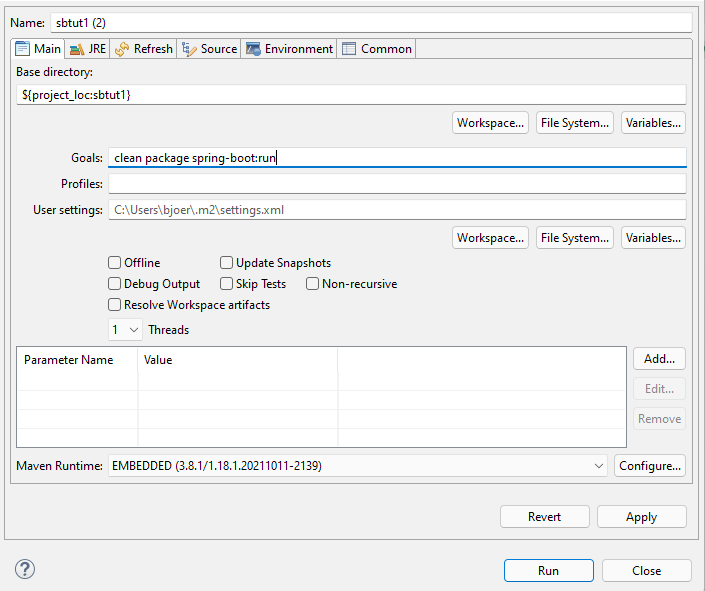Check the Debug Output option

pyautogui.click(x=115, y=284)
